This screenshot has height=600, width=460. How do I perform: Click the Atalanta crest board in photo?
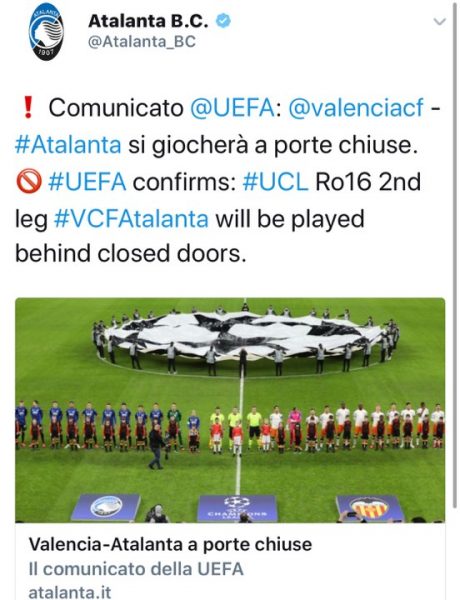pos(106,507)
